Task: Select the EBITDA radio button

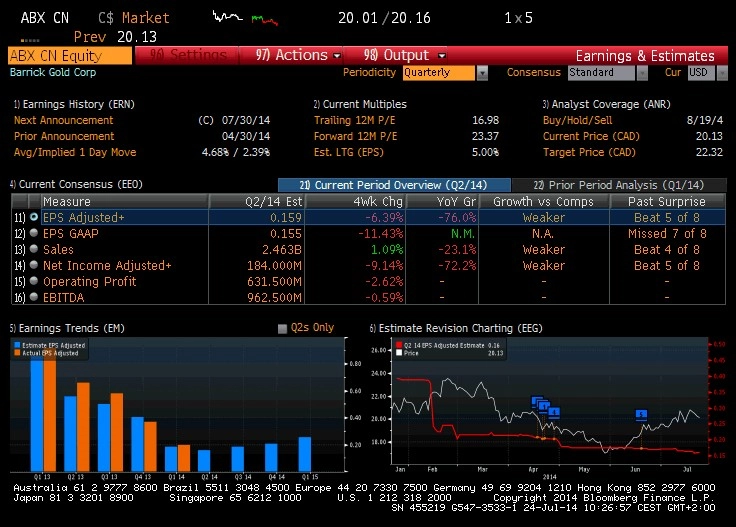Action: coord(34,297)
